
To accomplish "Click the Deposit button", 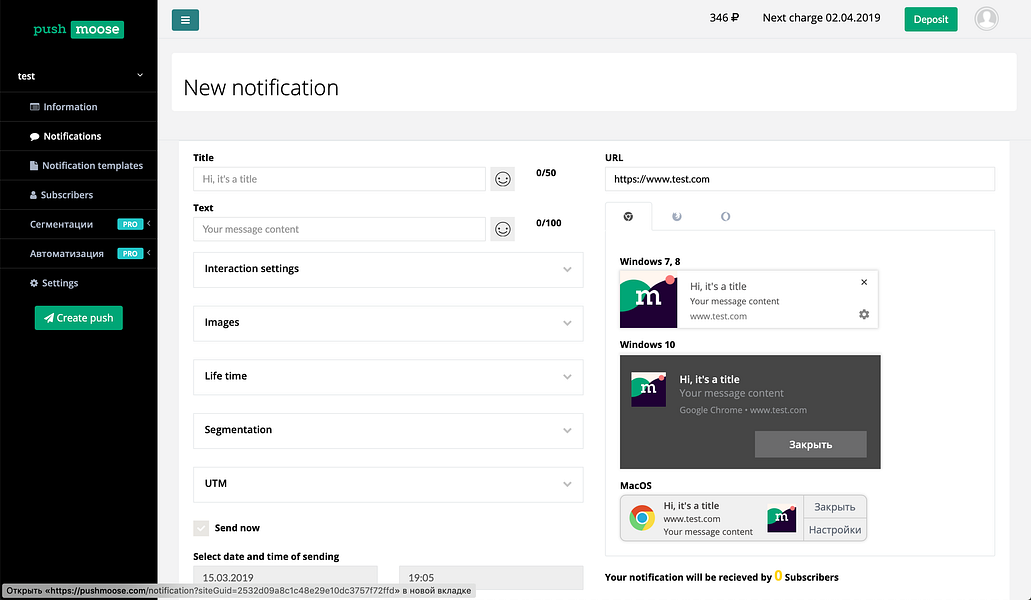I will point(930,19).
